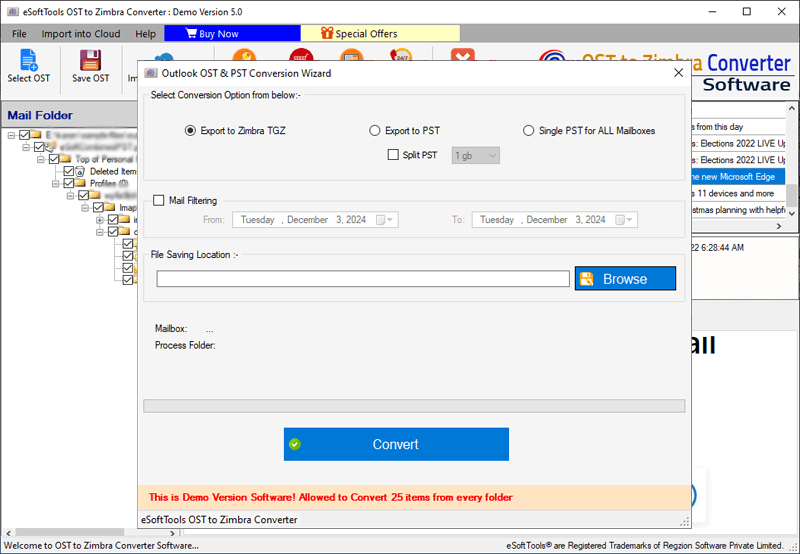Collapse the Profiles tree node
Screen dimensions: 800x554
coord(56,183)
